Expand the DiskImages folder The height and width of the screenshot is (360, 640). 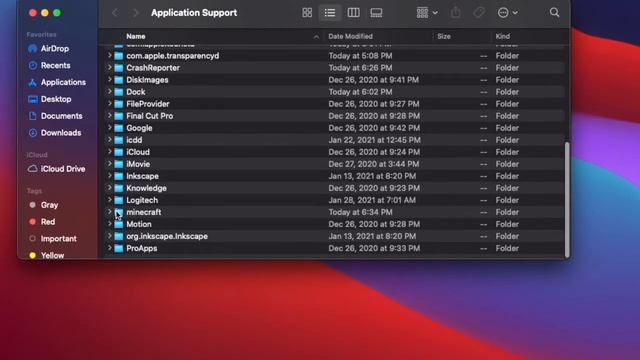[109, 80]
